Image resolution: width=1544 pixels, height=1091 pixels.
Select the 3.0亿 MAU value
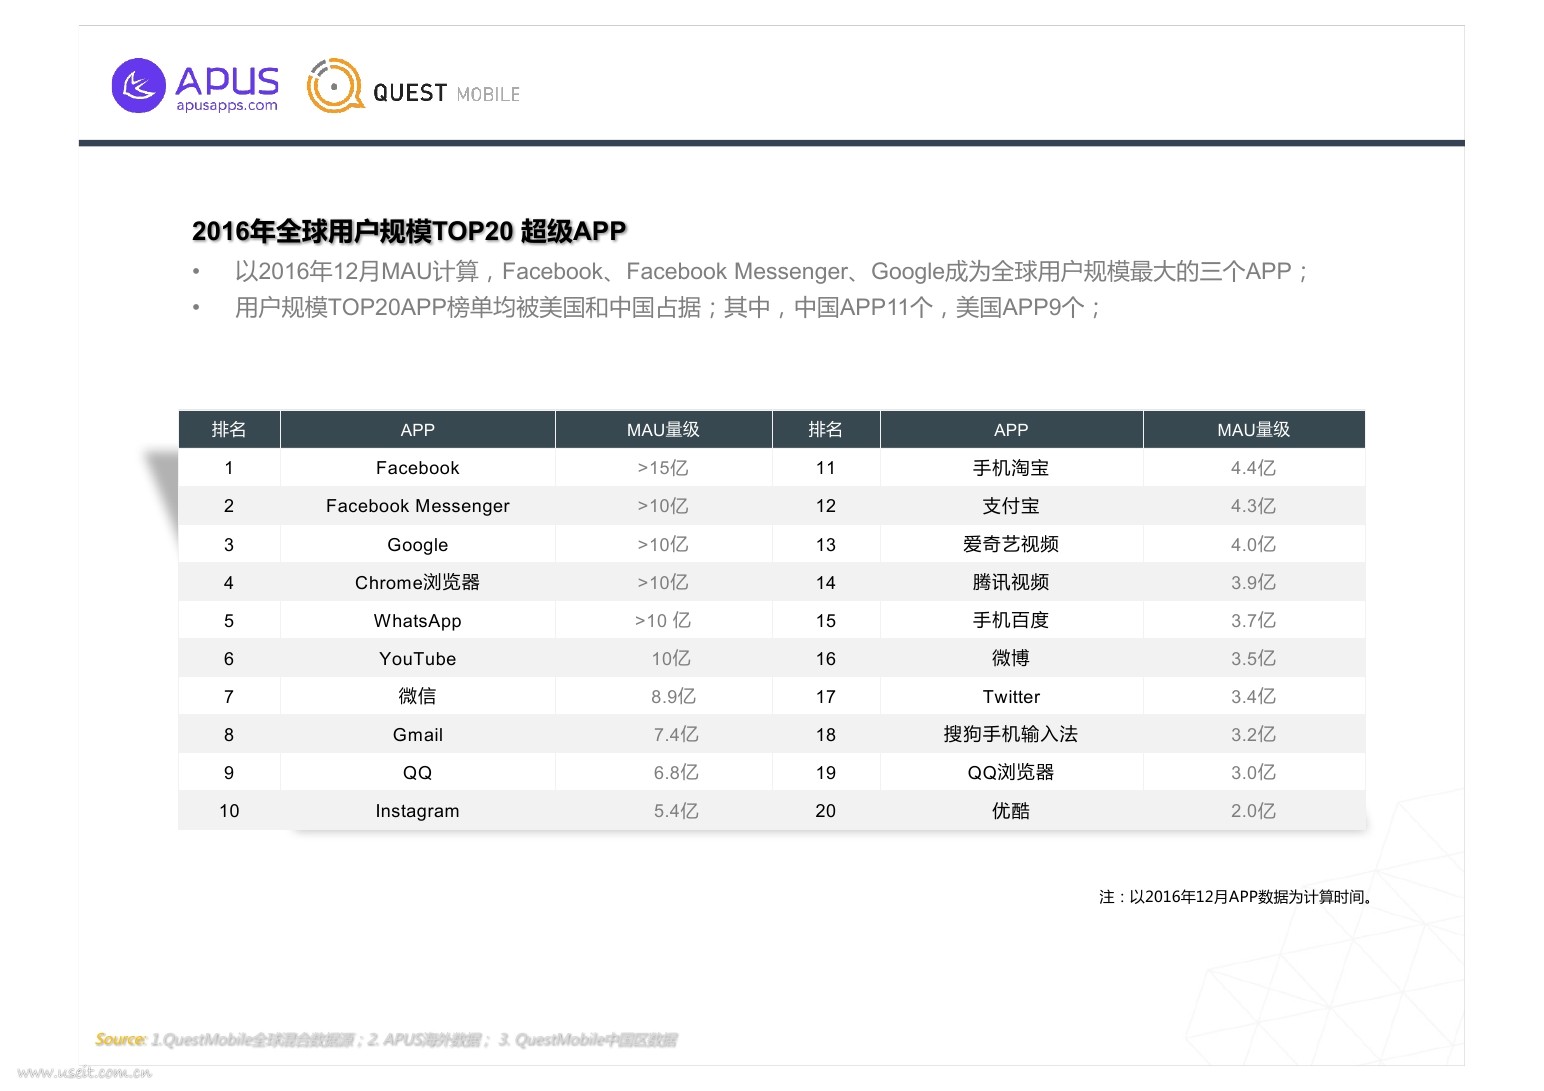pyautogui.click(x=1253, y=772)
